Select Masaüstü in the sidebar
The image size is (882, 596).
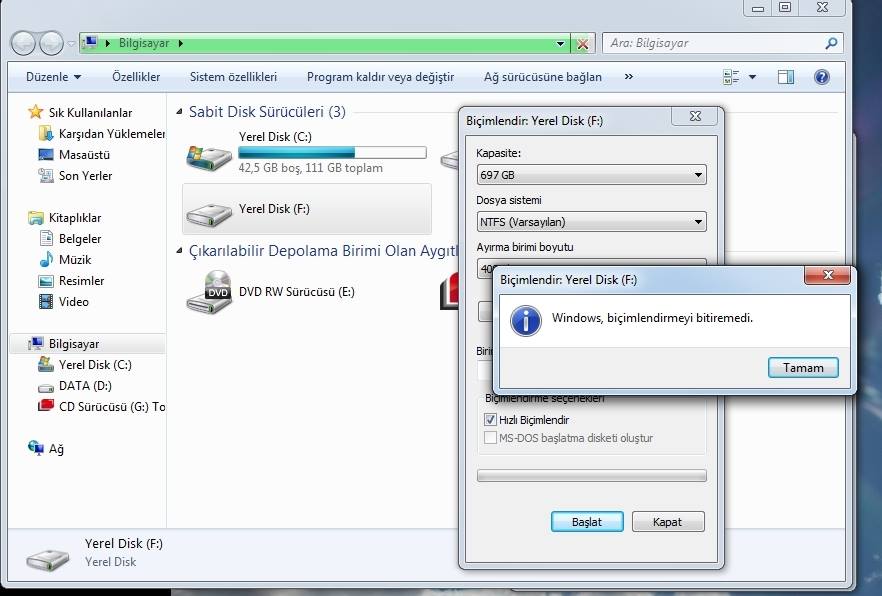pos(84,155)
